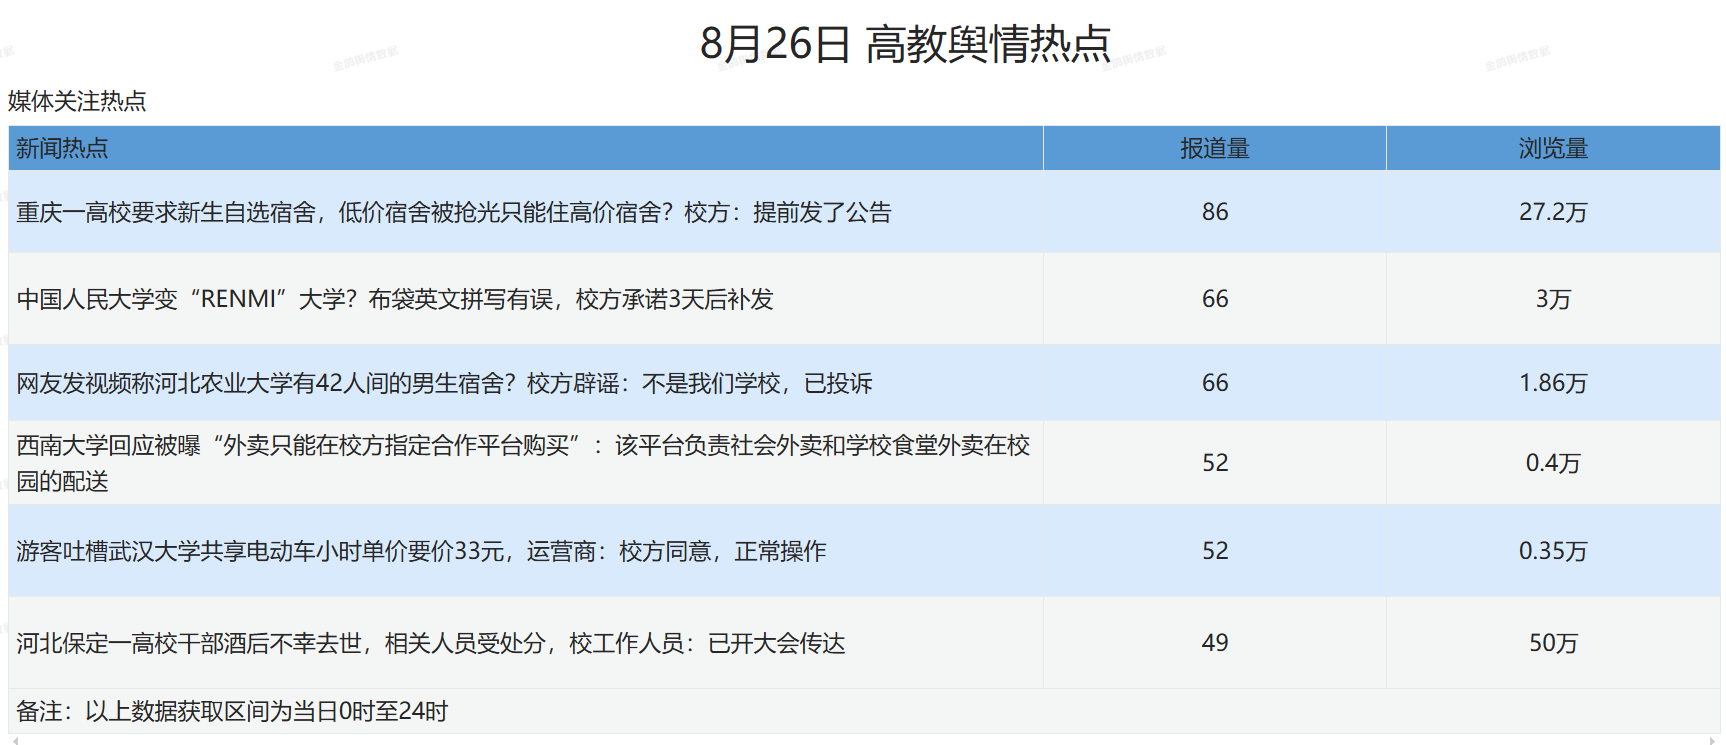
Task: Select the 0.35万 view count cell
Action: (x=1552, y=551)
